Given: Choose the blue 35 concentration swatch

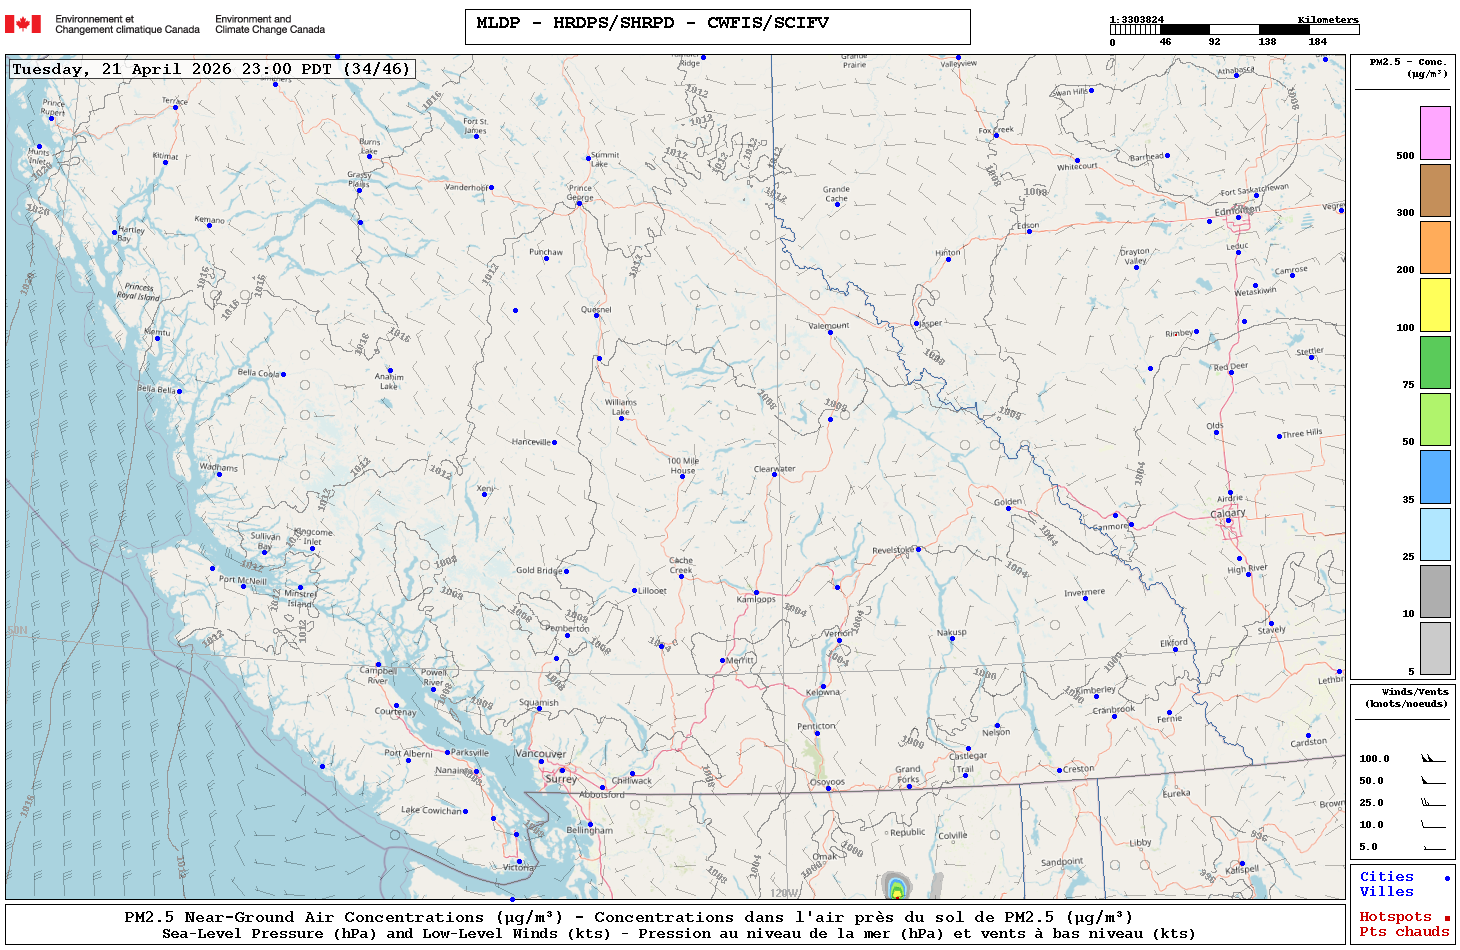Looking at the screenshot, I should pos(1435,477).
